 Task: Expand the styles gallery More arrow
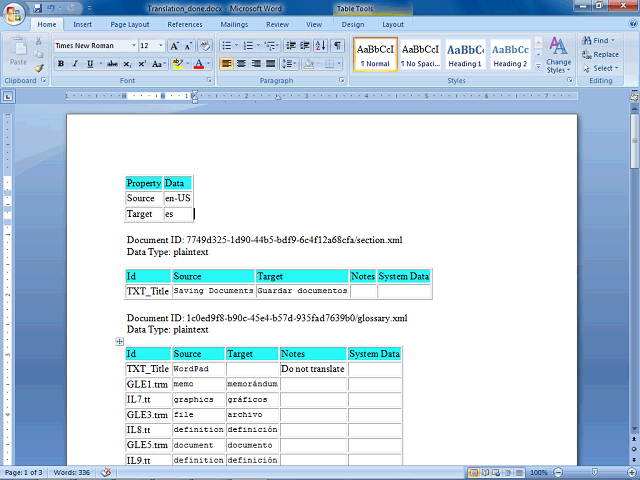coord(538,66)
